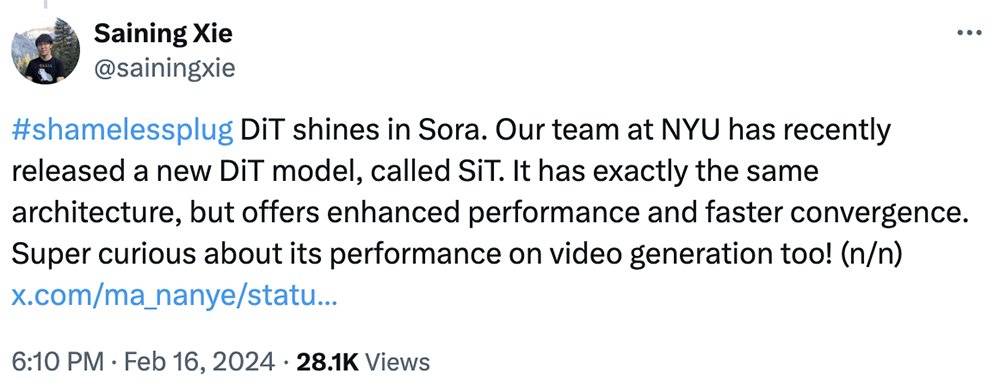Select the word 'architecture' in the tweet
This screenshot has height=386, width=1000.
coord(91,214)
